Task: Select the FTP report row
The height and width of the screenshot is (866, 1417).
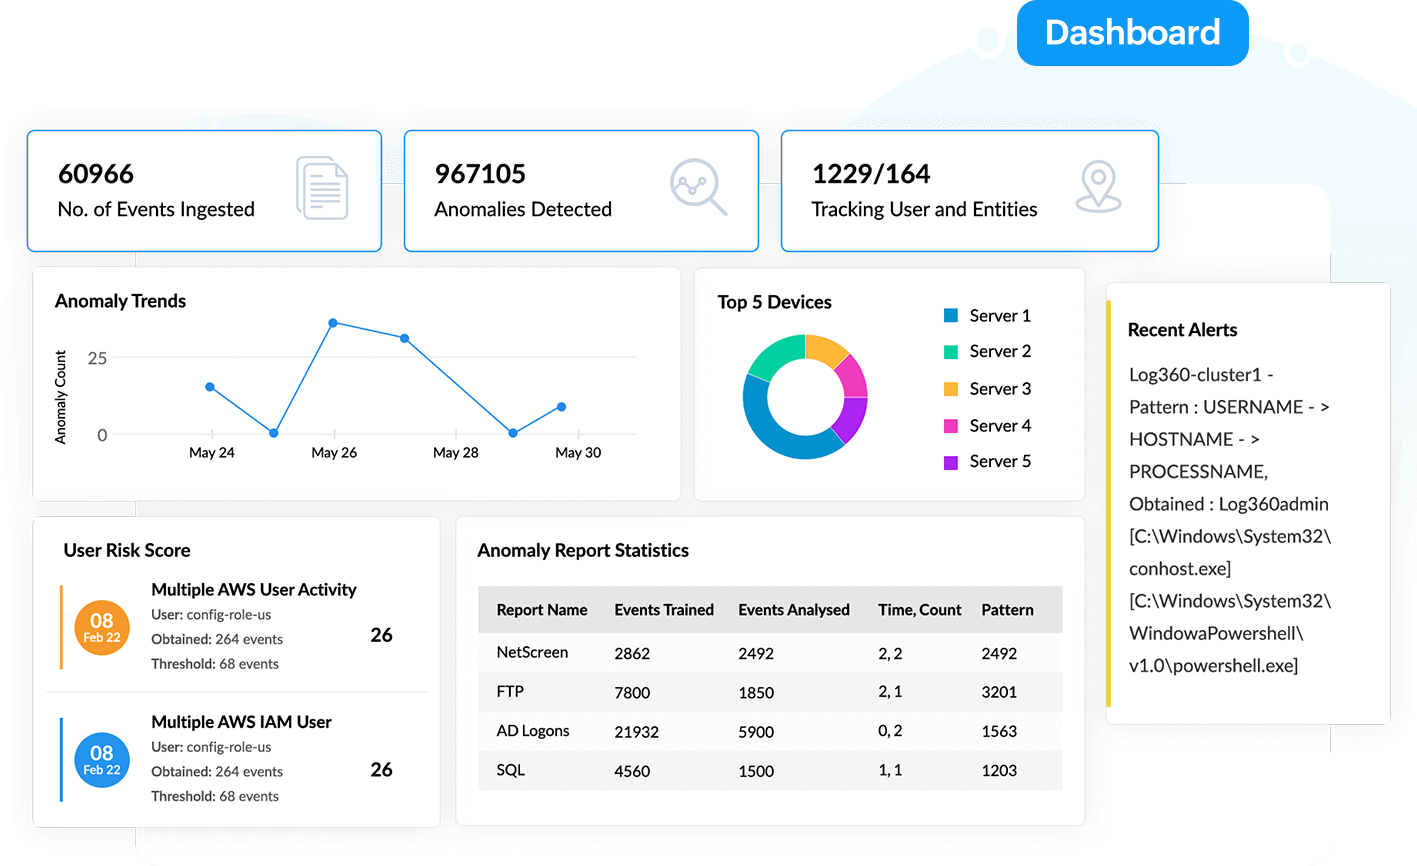Action: 700,692
